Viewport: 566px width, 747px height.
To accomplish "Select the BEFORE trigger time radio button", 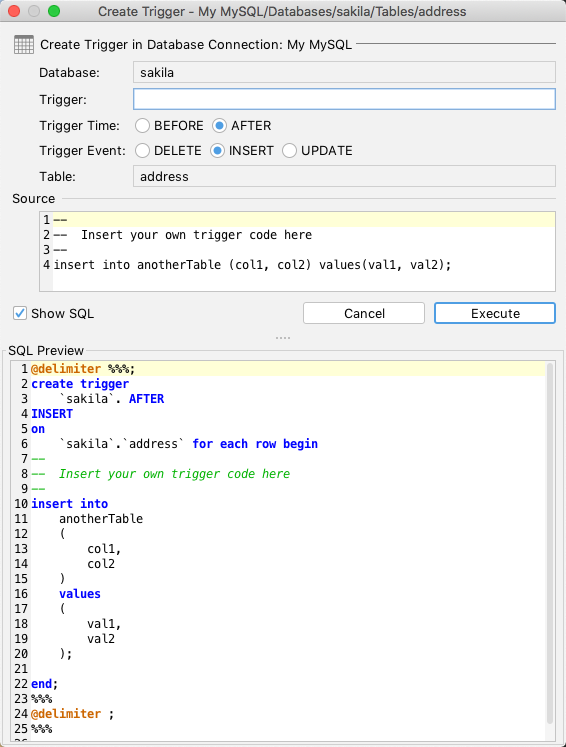I will pos(142,126).
